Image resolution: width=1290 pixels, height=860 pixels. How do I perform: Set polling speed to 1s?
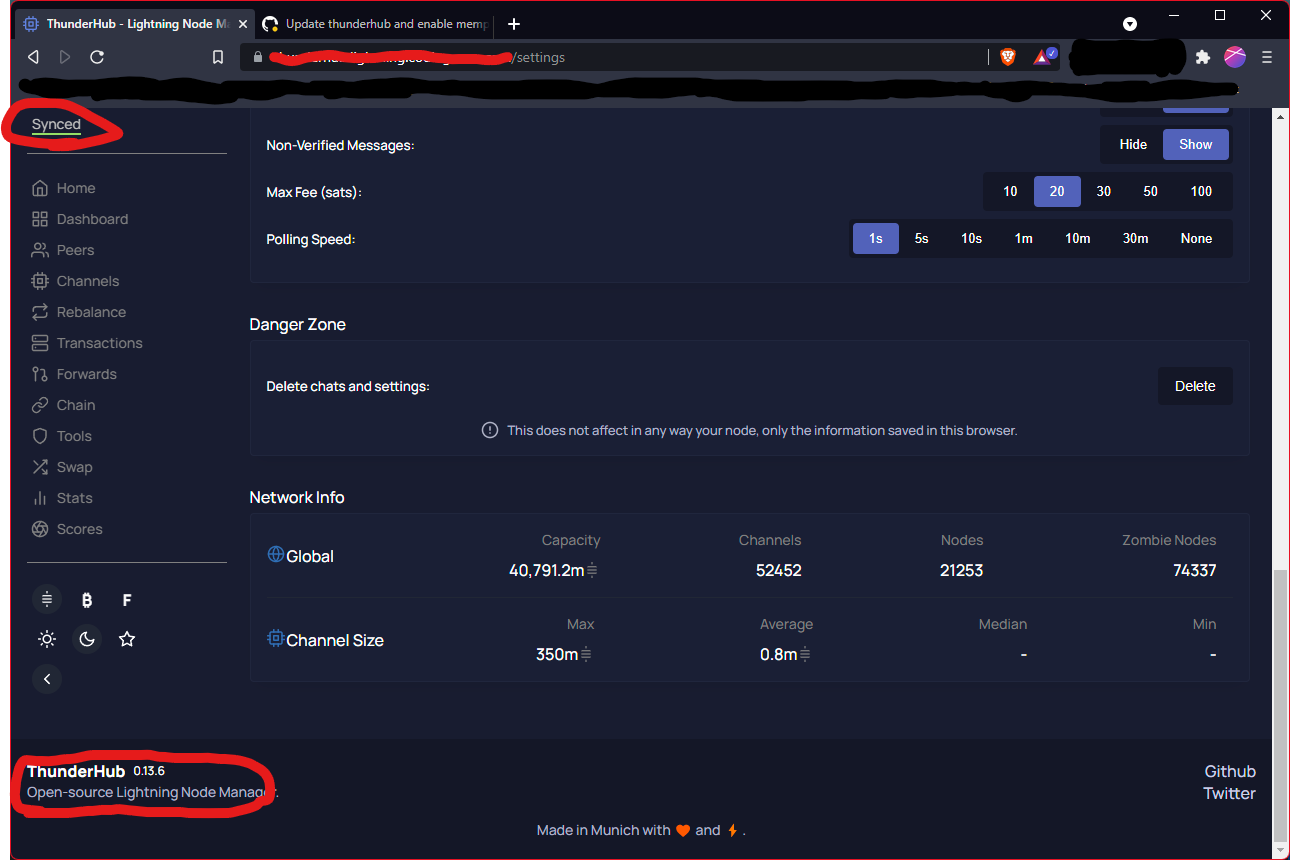pos(876,238)
